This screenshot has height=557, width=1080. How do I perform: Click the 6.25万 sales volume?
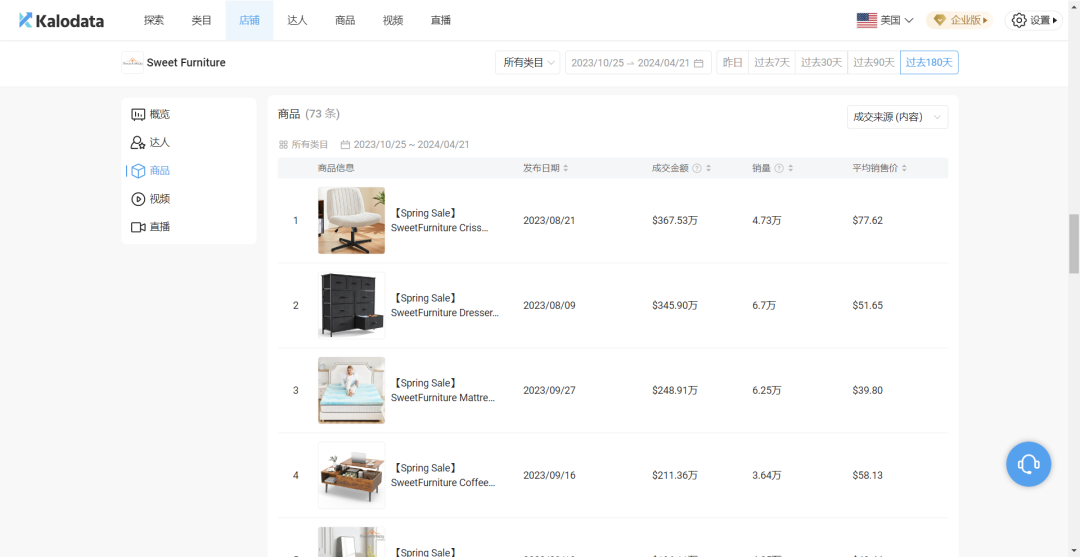(x=767, y=390)
